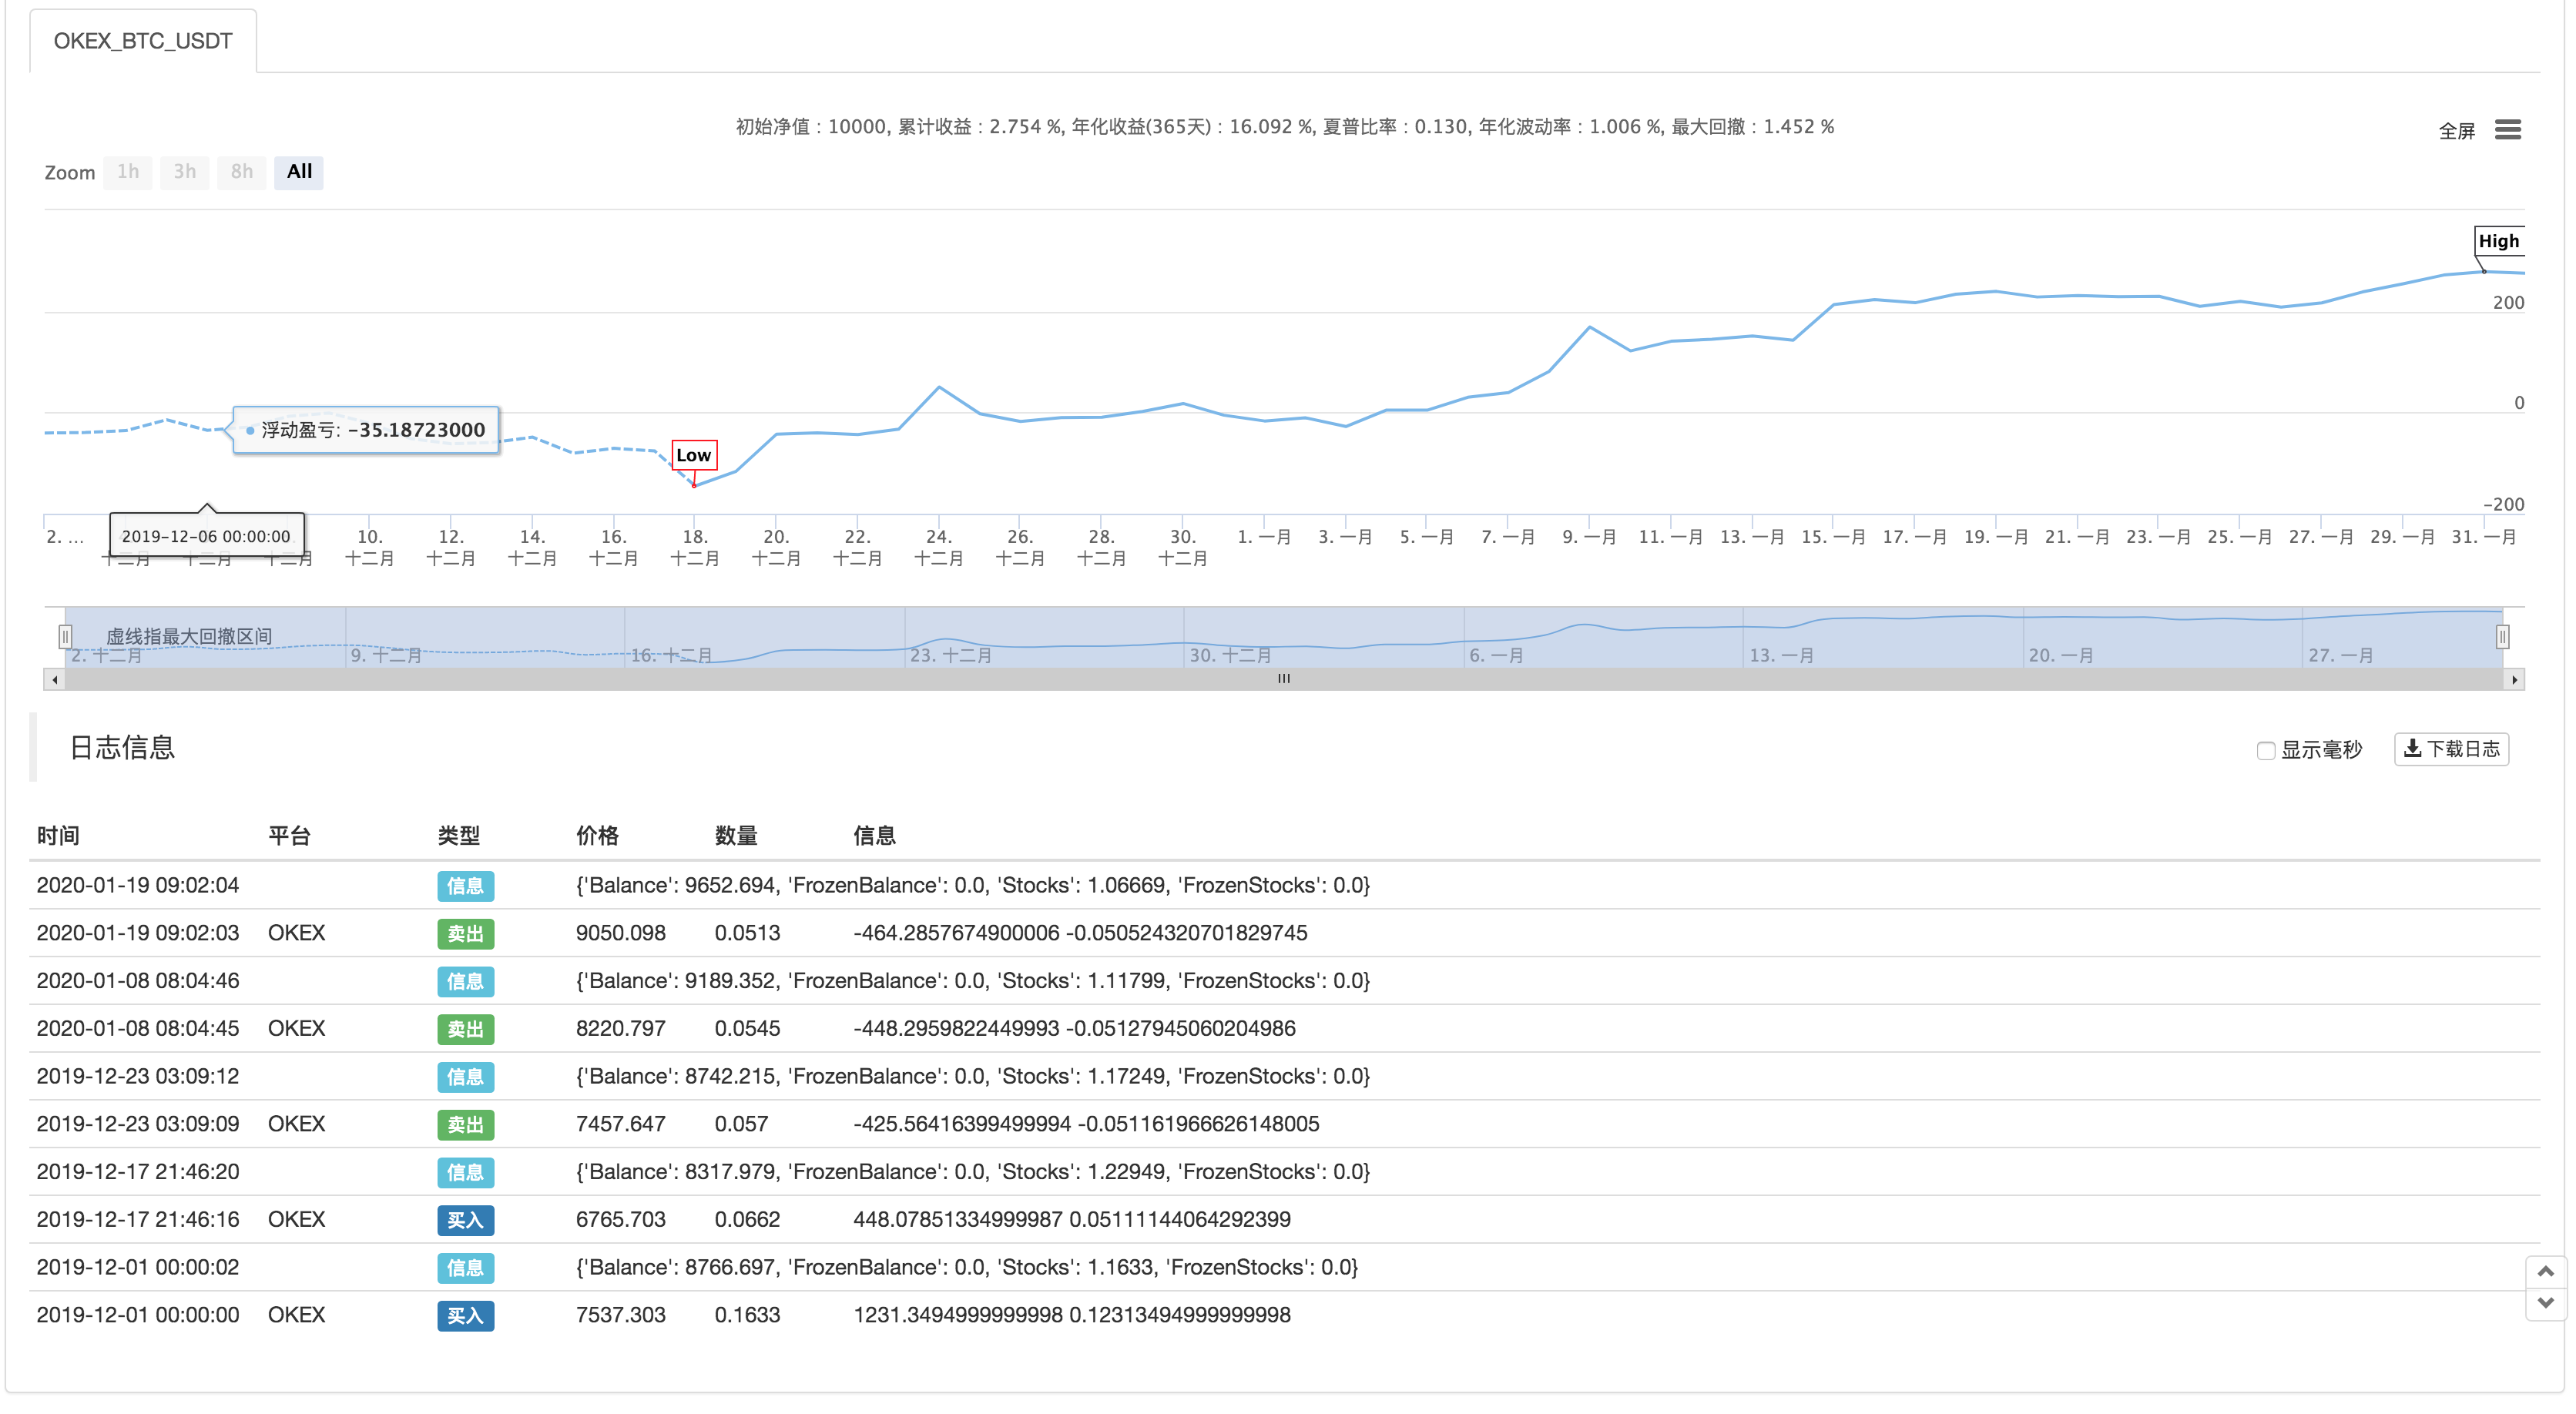Click the scroll-down arrow widget
The height and width of the screenshot is (1414, 2576).
tap(2546, 1303)
